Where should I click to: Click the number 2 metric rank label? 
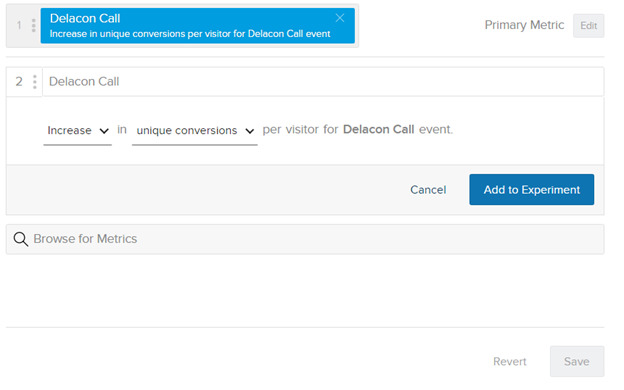[19, 82]
